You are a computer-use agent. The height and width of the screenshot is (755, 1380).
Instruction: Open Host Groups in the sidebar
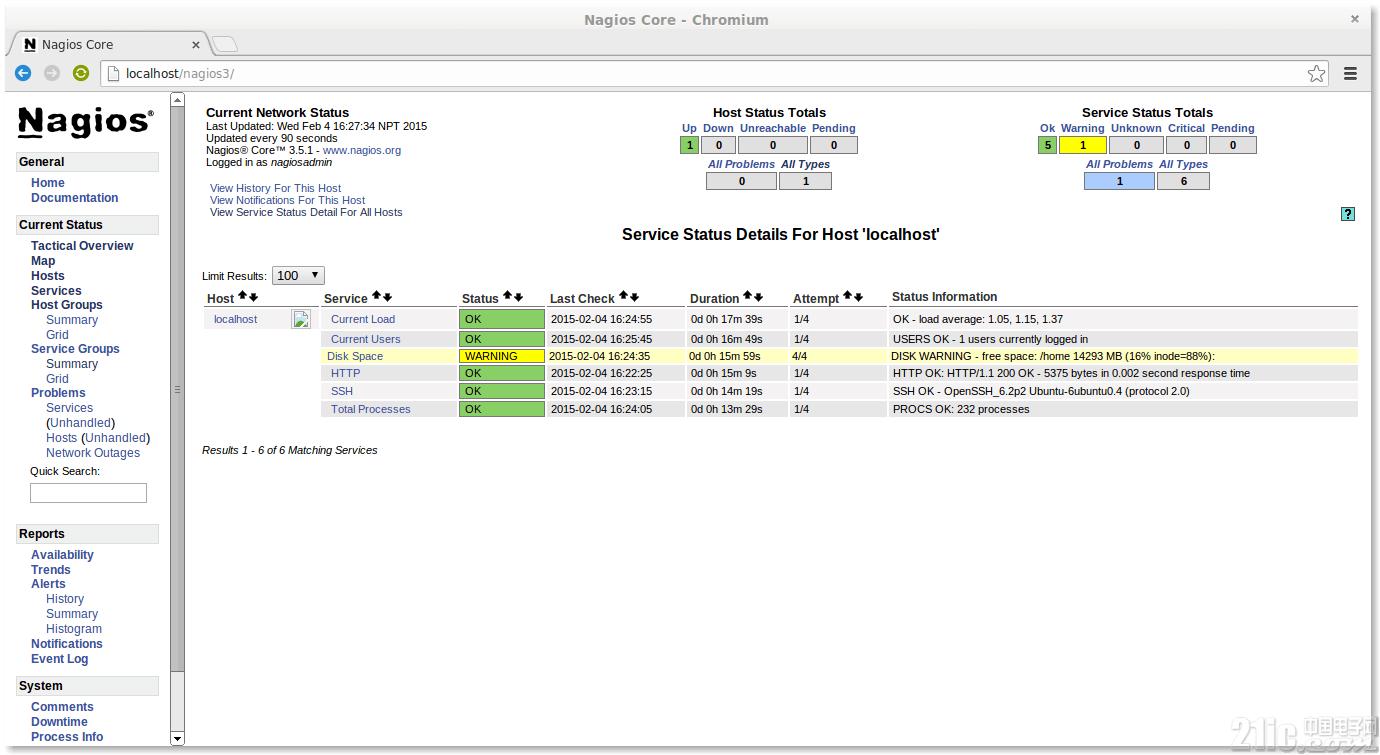66,305
